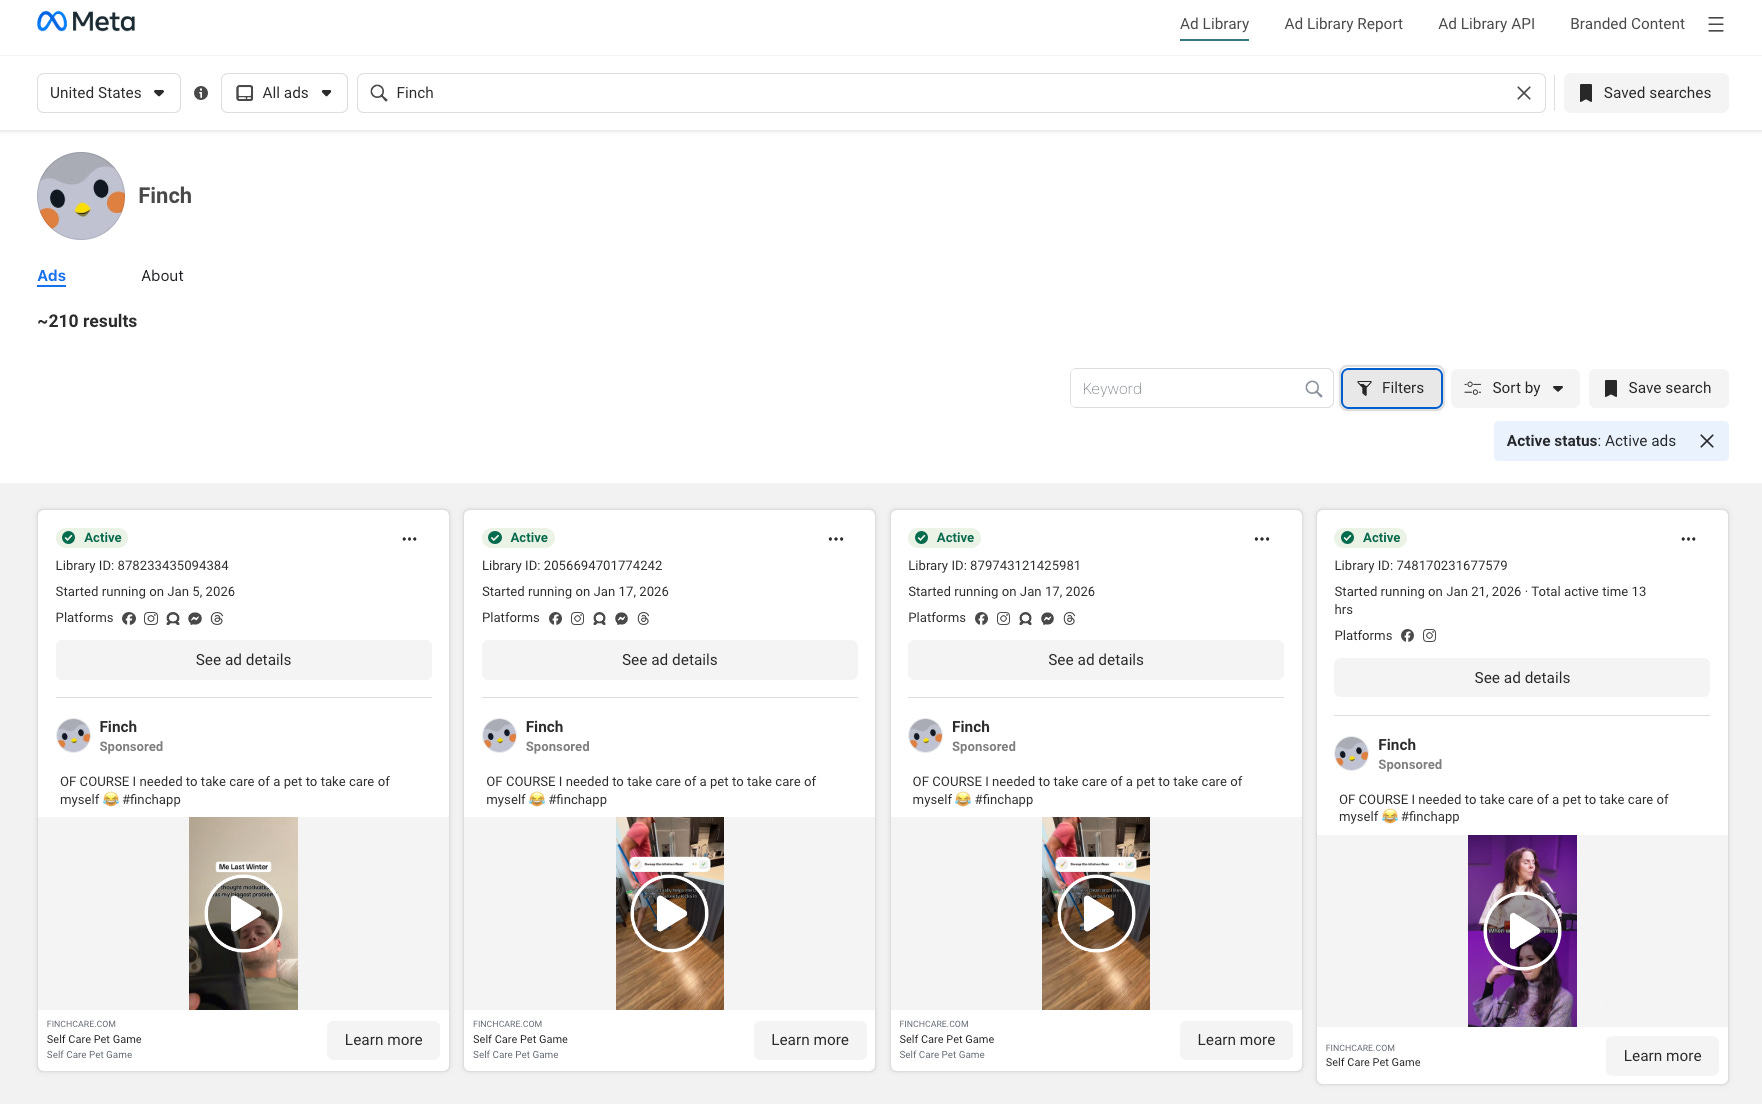See ad details for ad 879743121425981

click(1096, 660)
